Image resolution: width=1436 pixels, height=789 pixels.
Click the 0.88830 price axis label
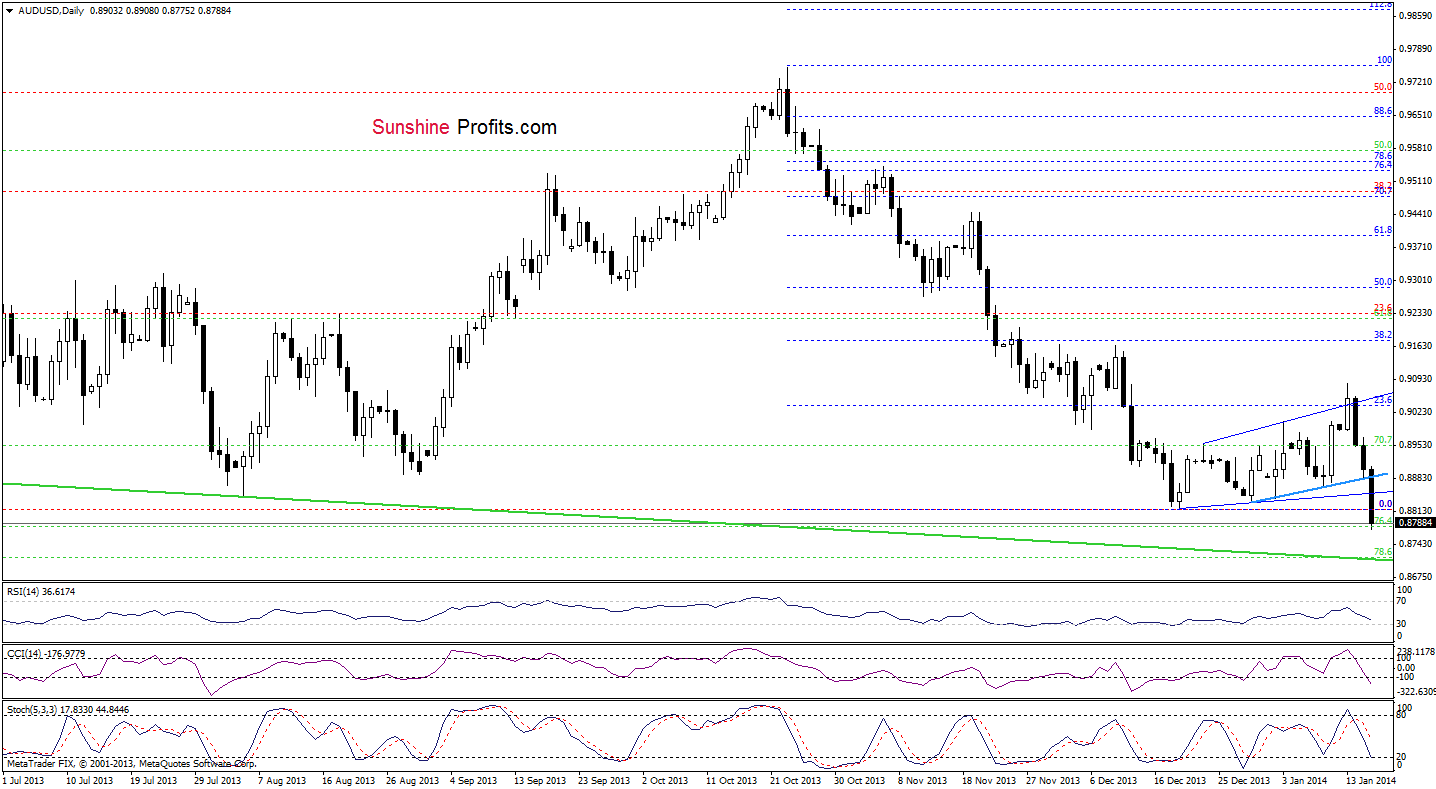pos(1417,478)
